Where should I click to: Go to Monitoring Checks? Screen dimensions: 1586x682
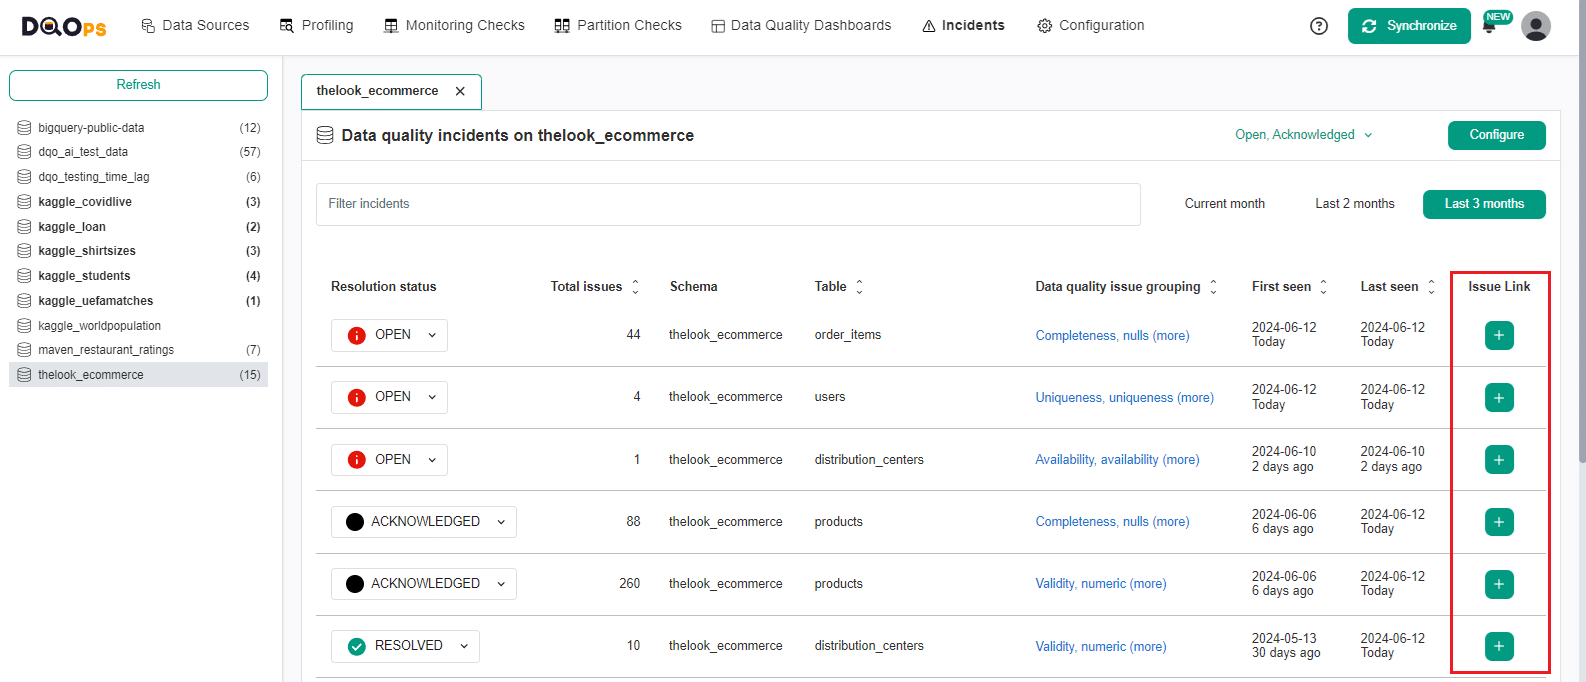[x=454, y=26]
